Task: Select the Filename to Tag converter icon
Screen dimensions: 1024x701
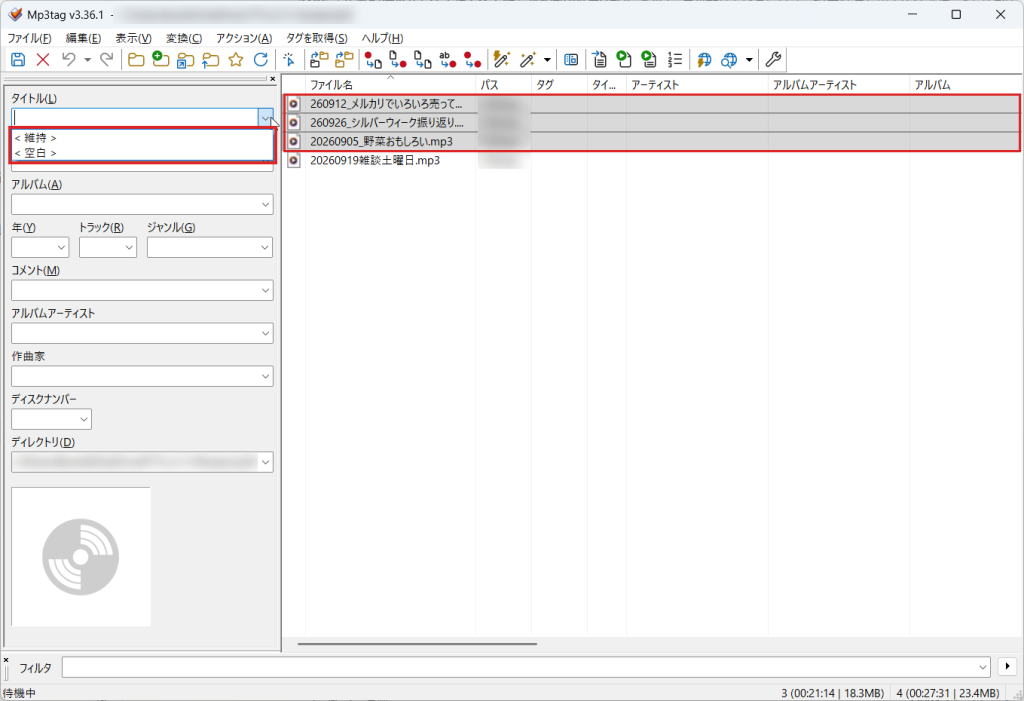Action: (398, 60)
